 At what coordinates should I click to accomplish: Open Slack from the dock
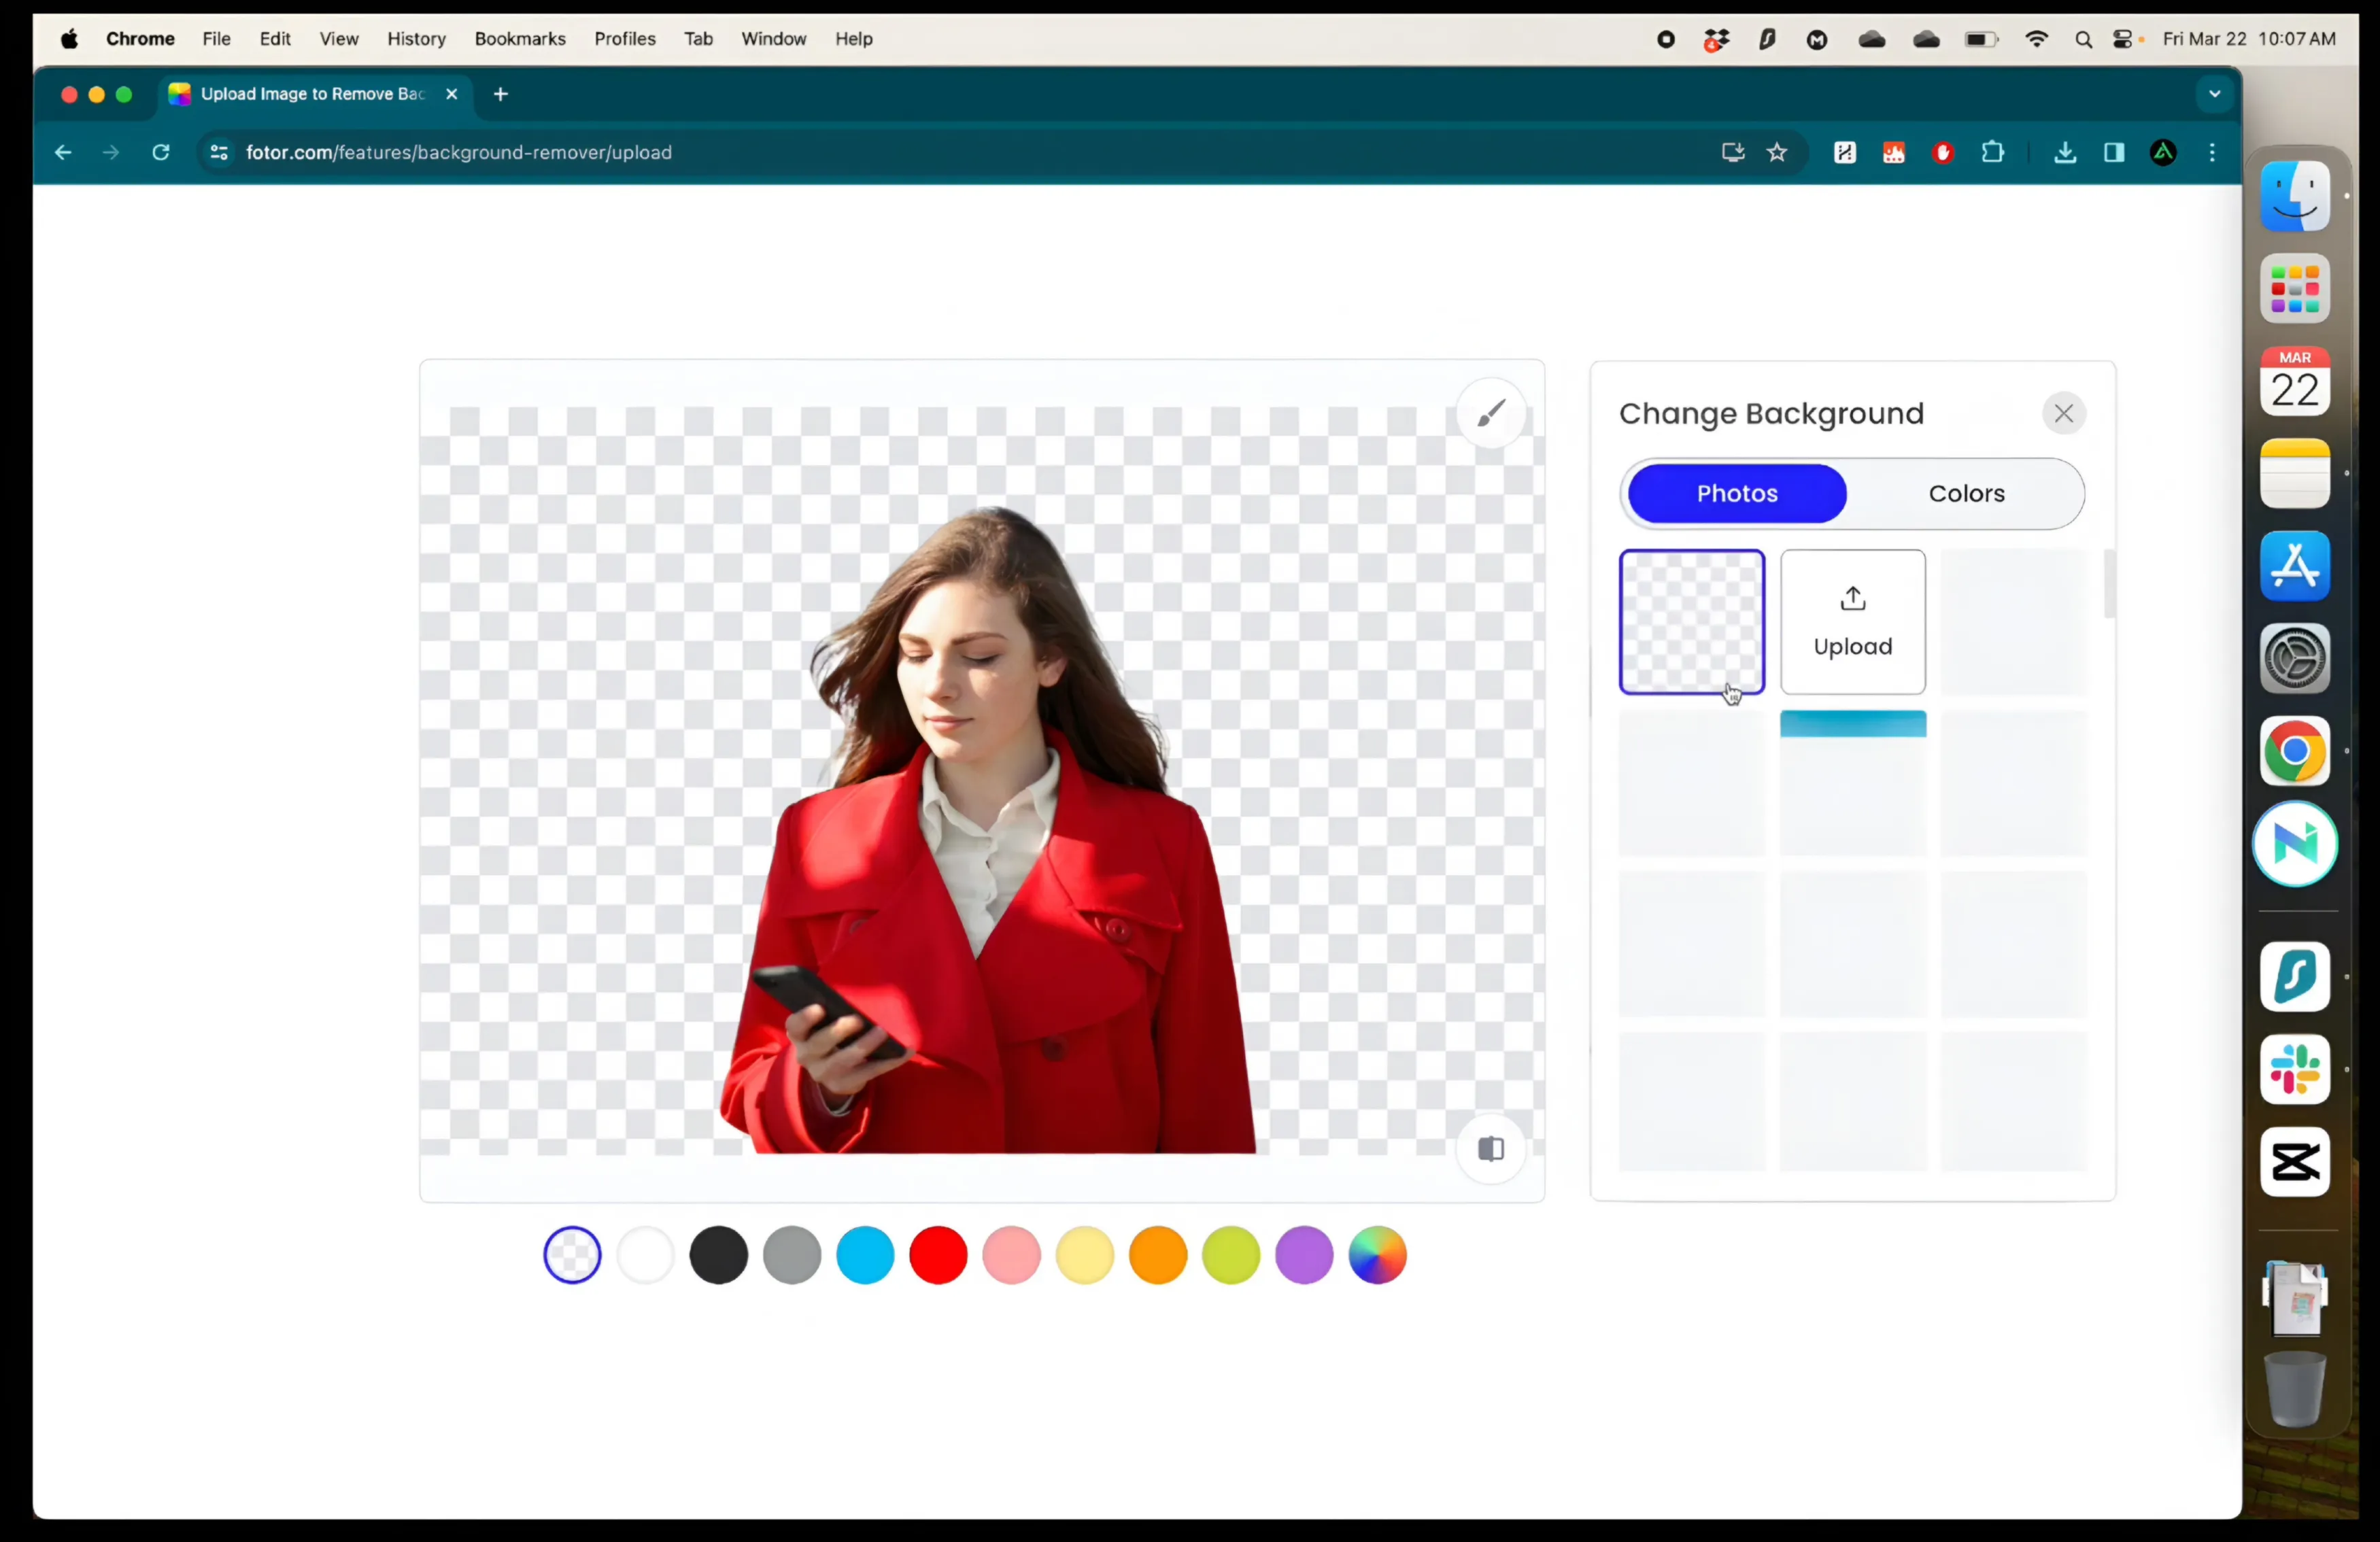[2294, 1069]
